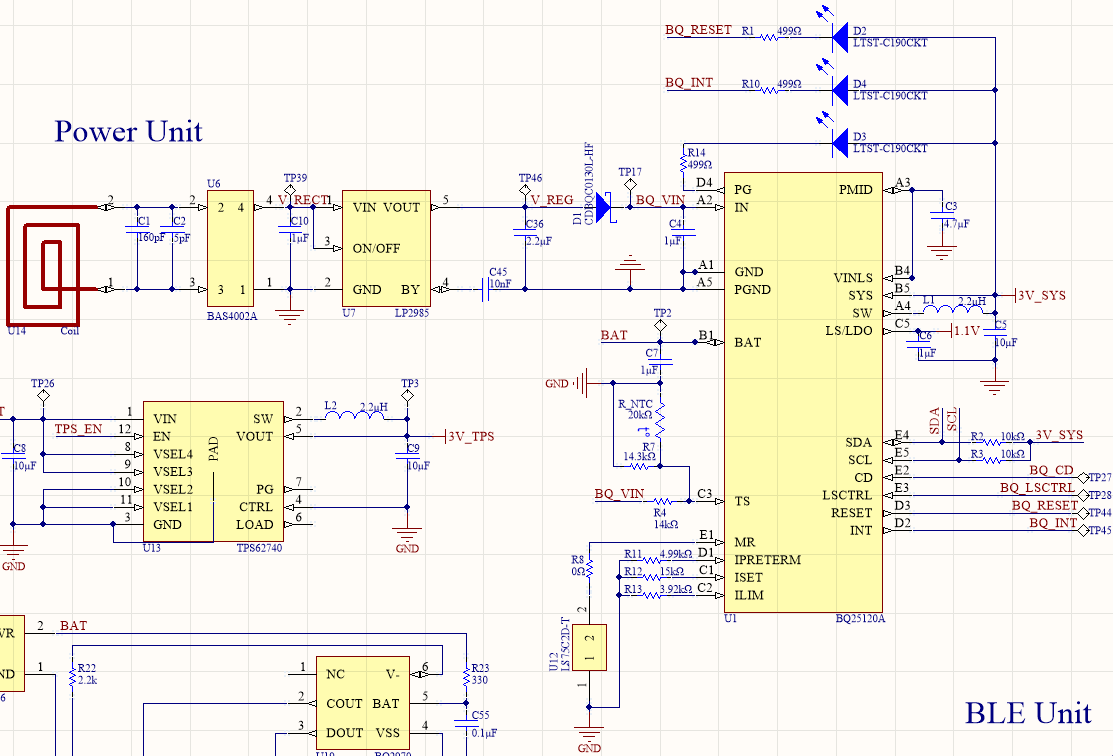Click the V_REG net label

pyautogui.click(x=552, y=200)
